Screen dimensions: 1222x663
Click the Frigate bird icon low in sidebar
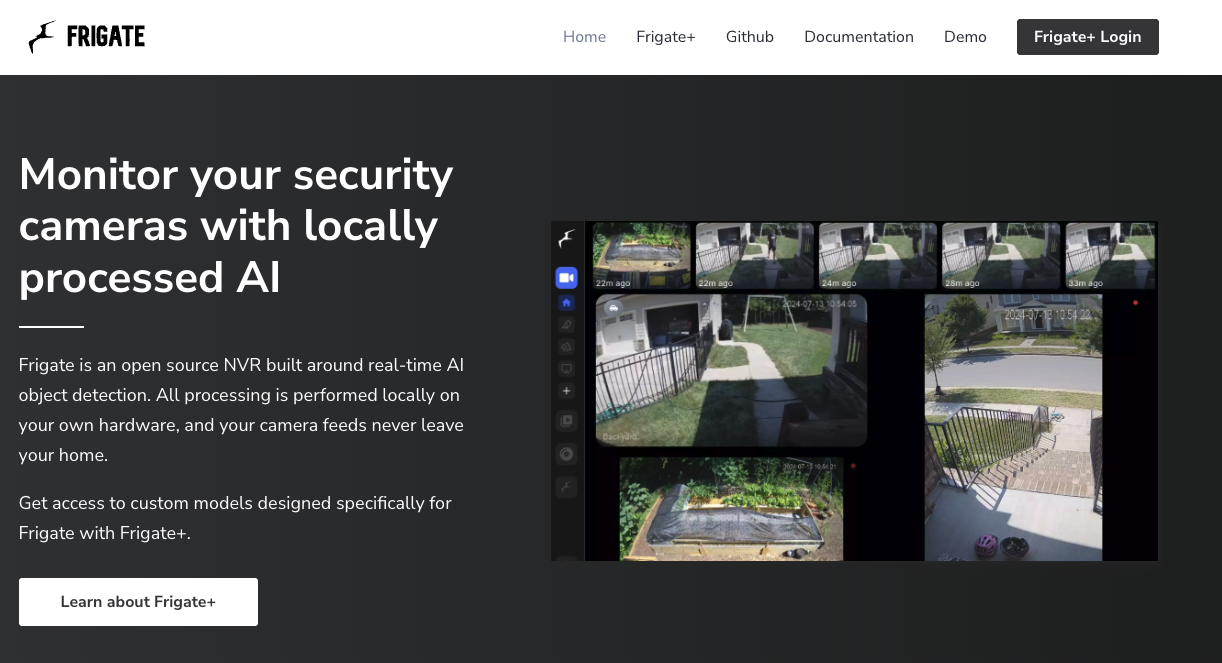point(566,487)
